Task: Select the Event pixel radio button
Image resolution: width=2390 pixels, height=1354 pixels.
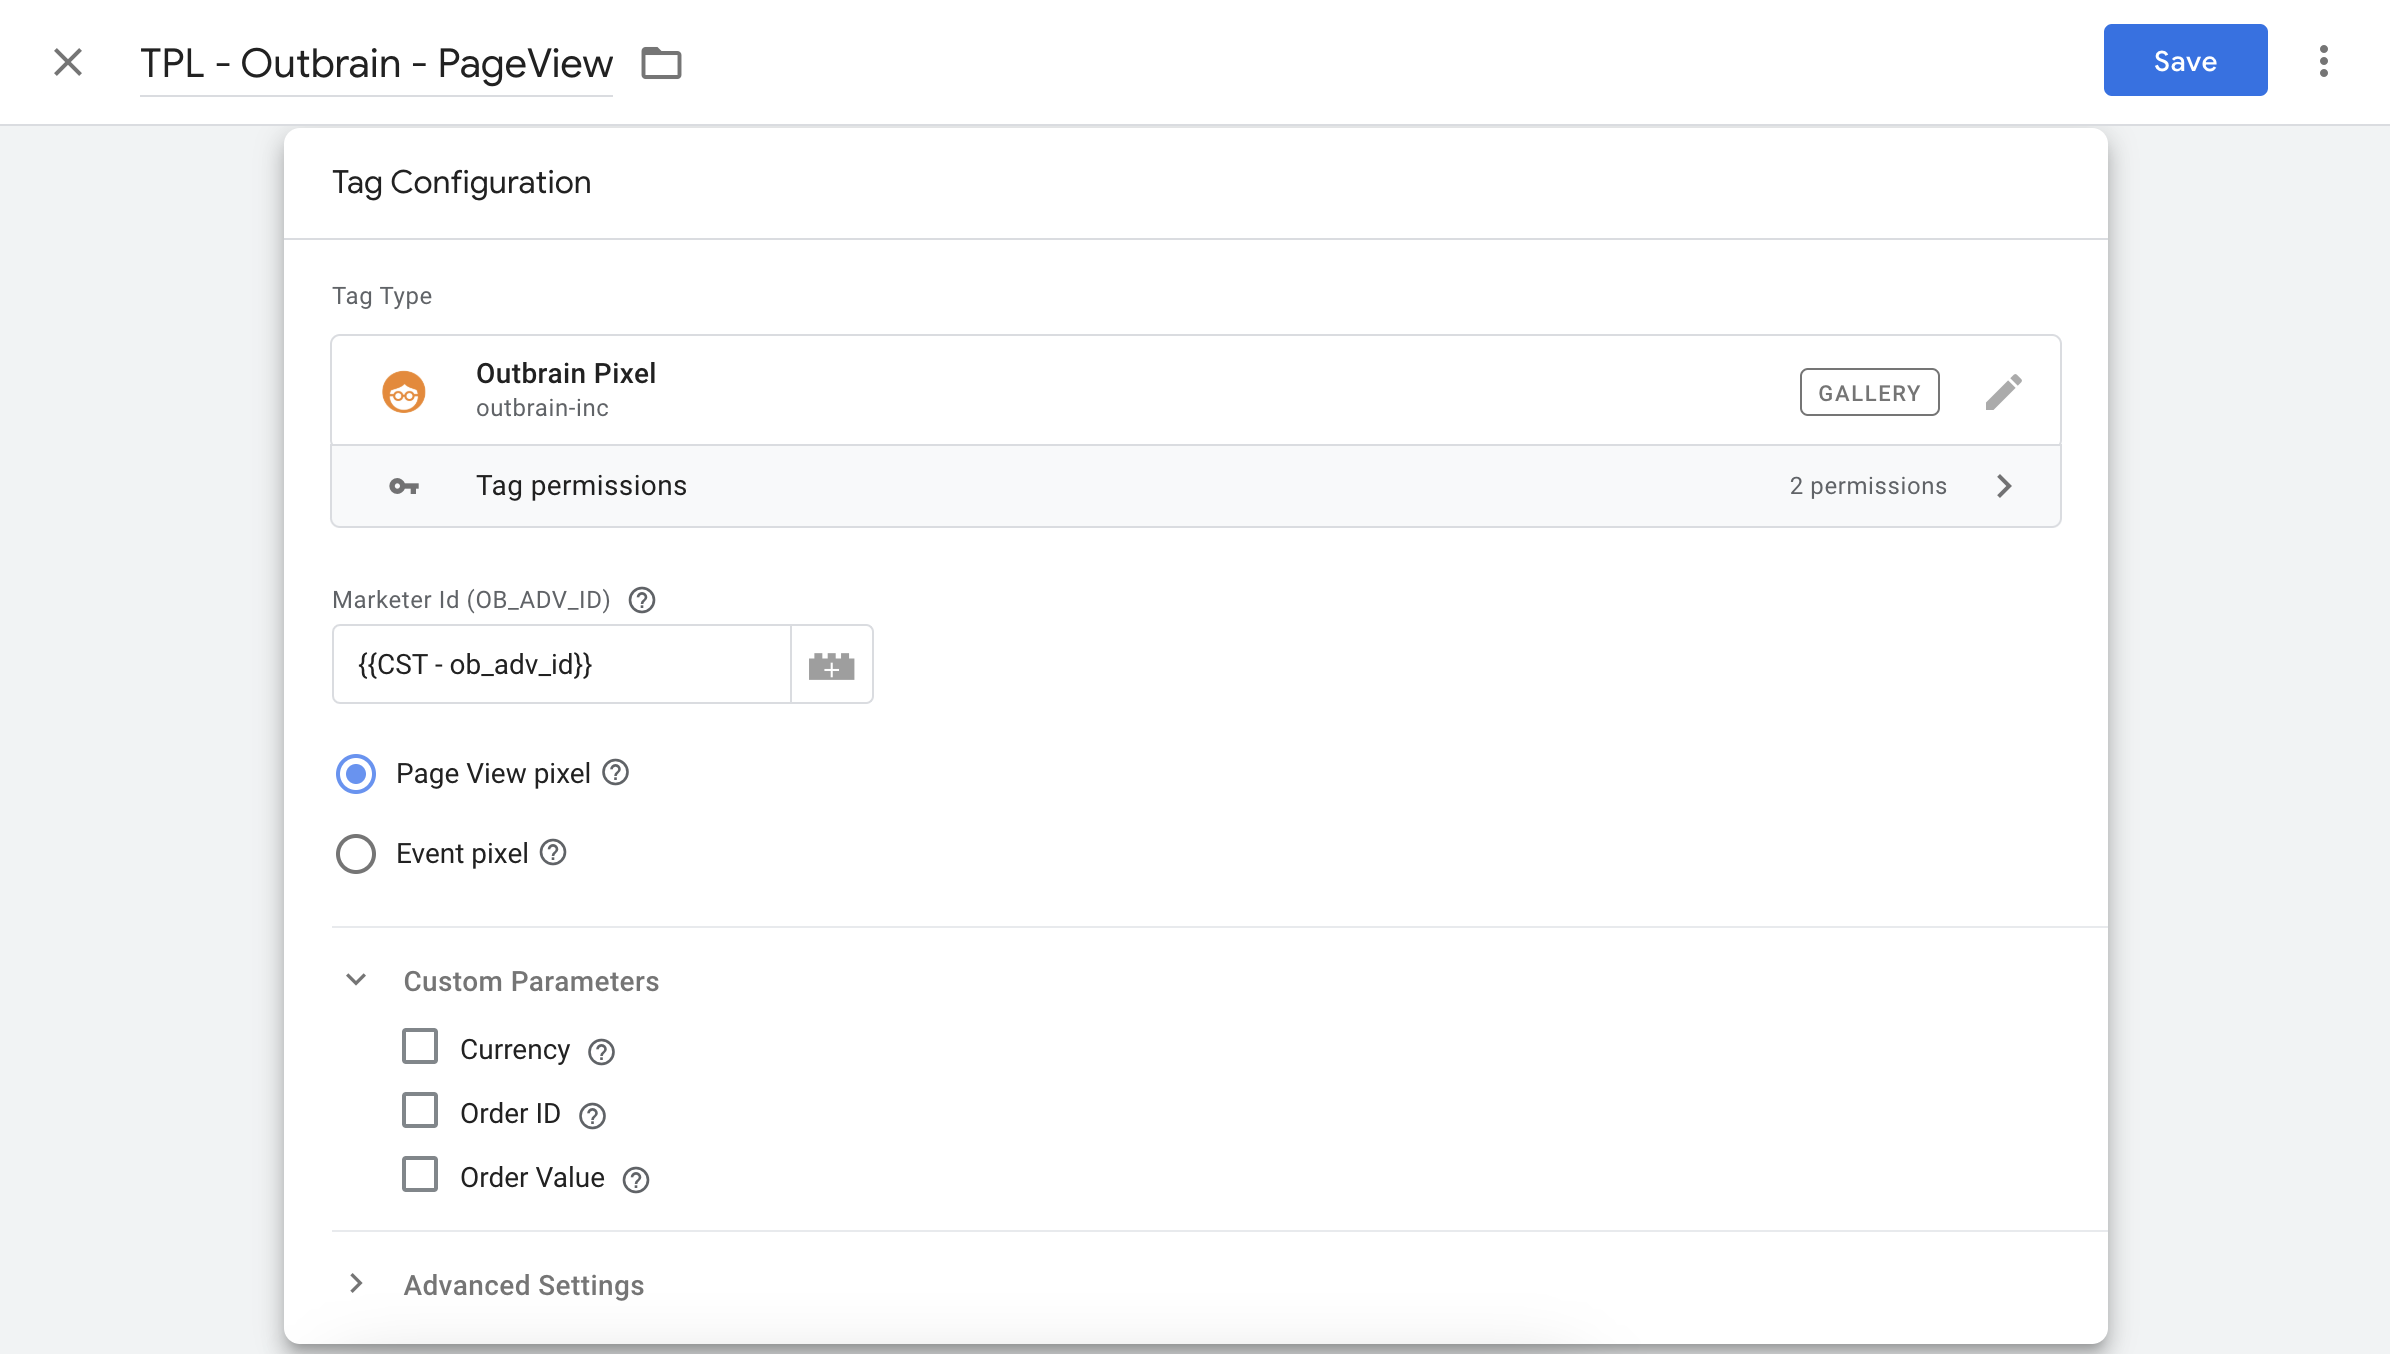Action: pos(355,853)
